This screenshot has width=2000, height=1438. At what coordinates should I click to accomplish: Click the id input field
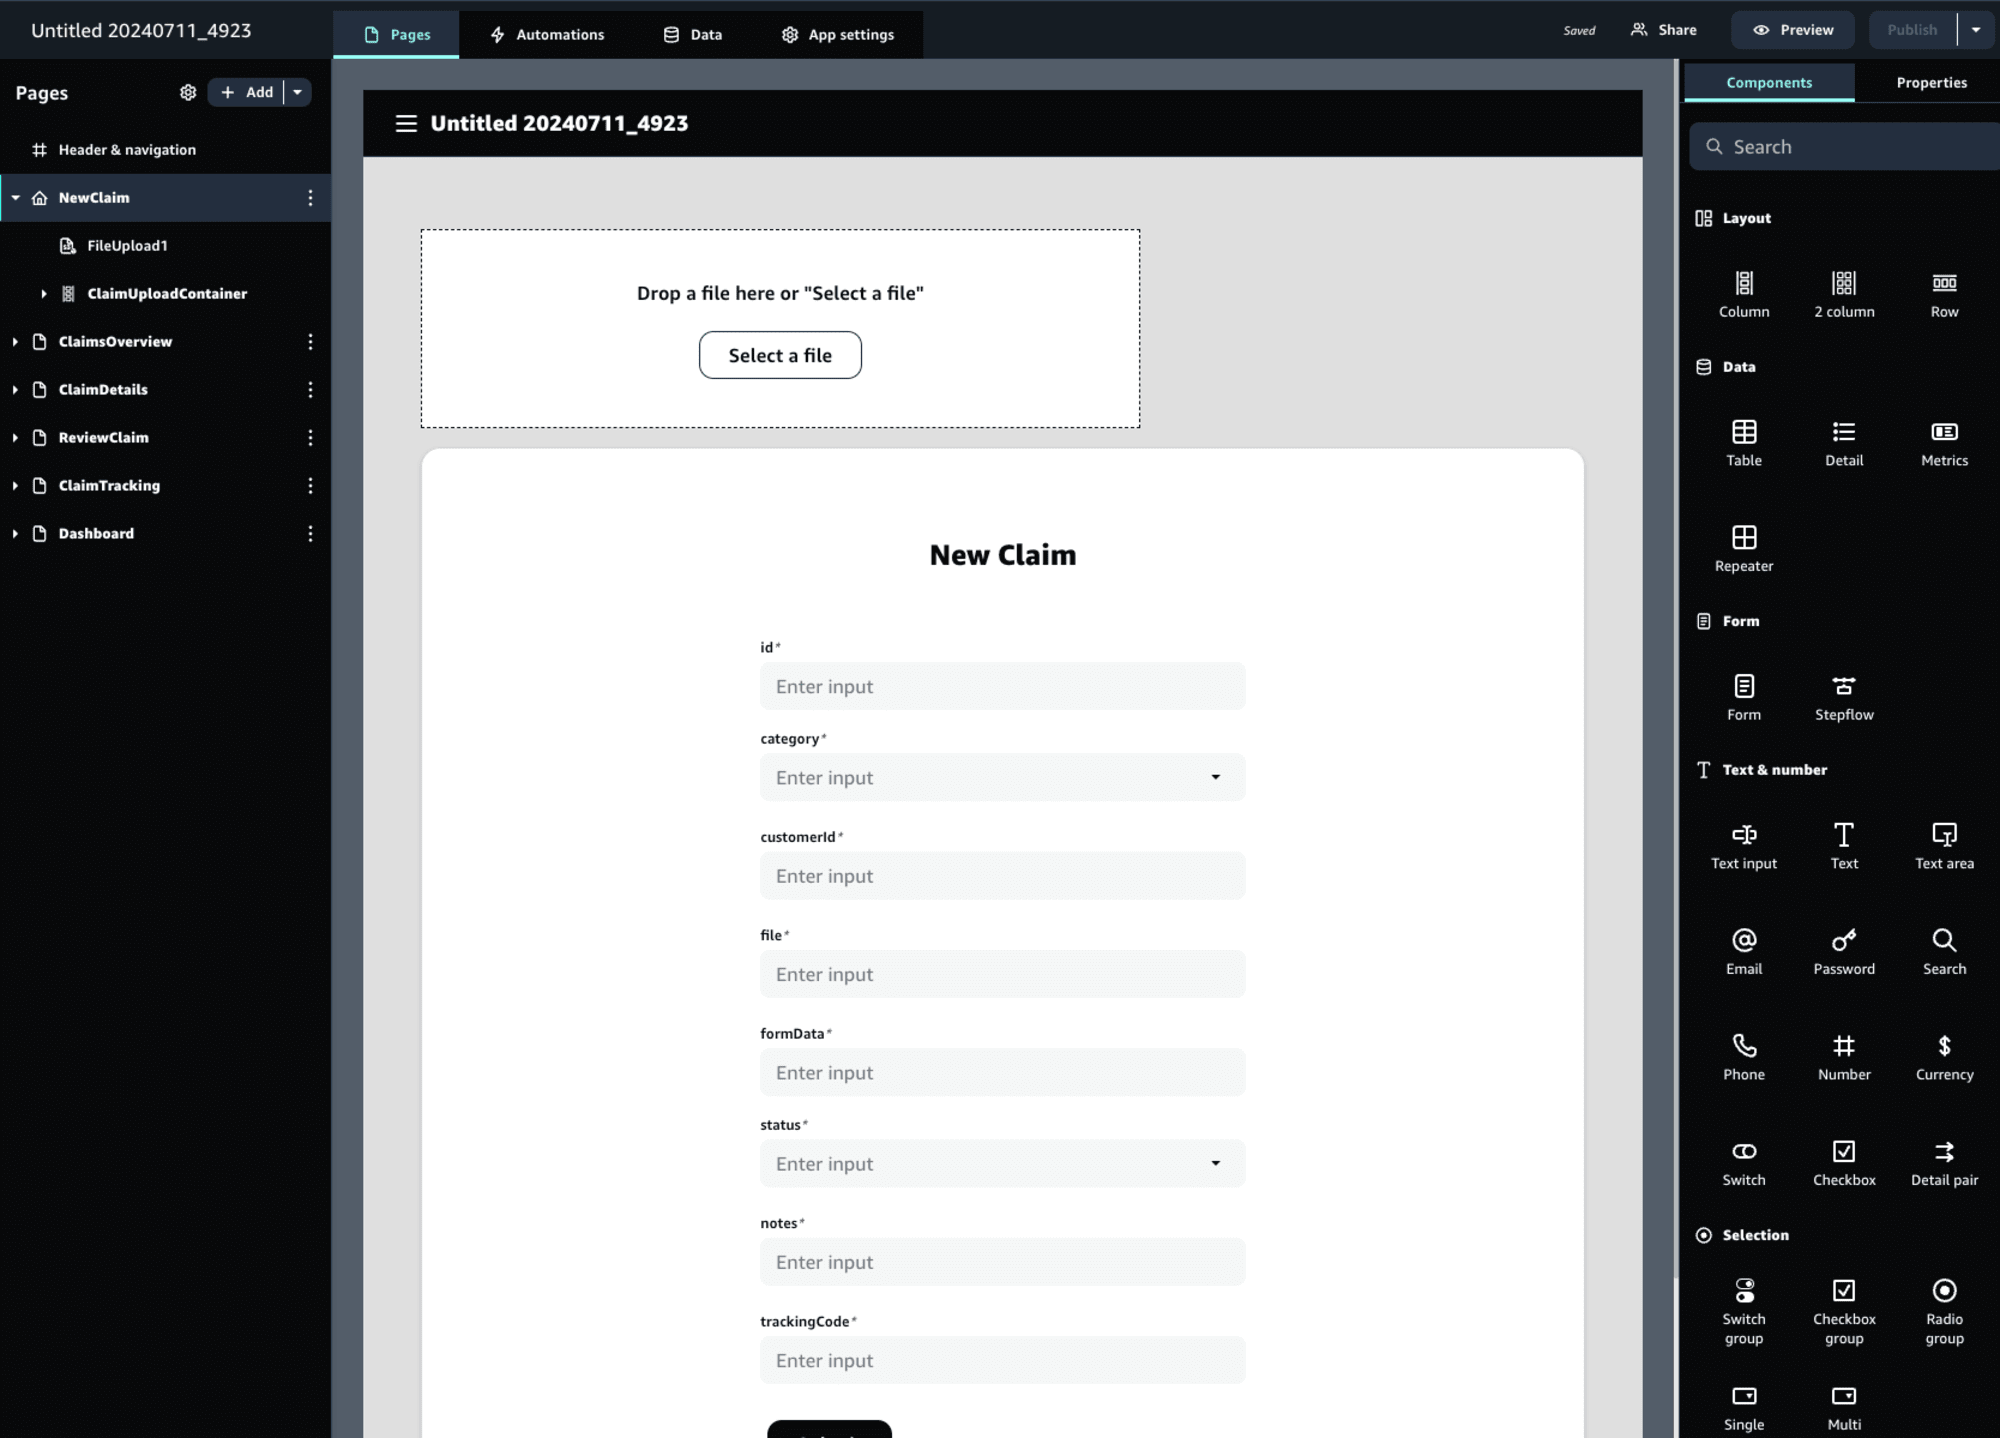(1002, 686)
